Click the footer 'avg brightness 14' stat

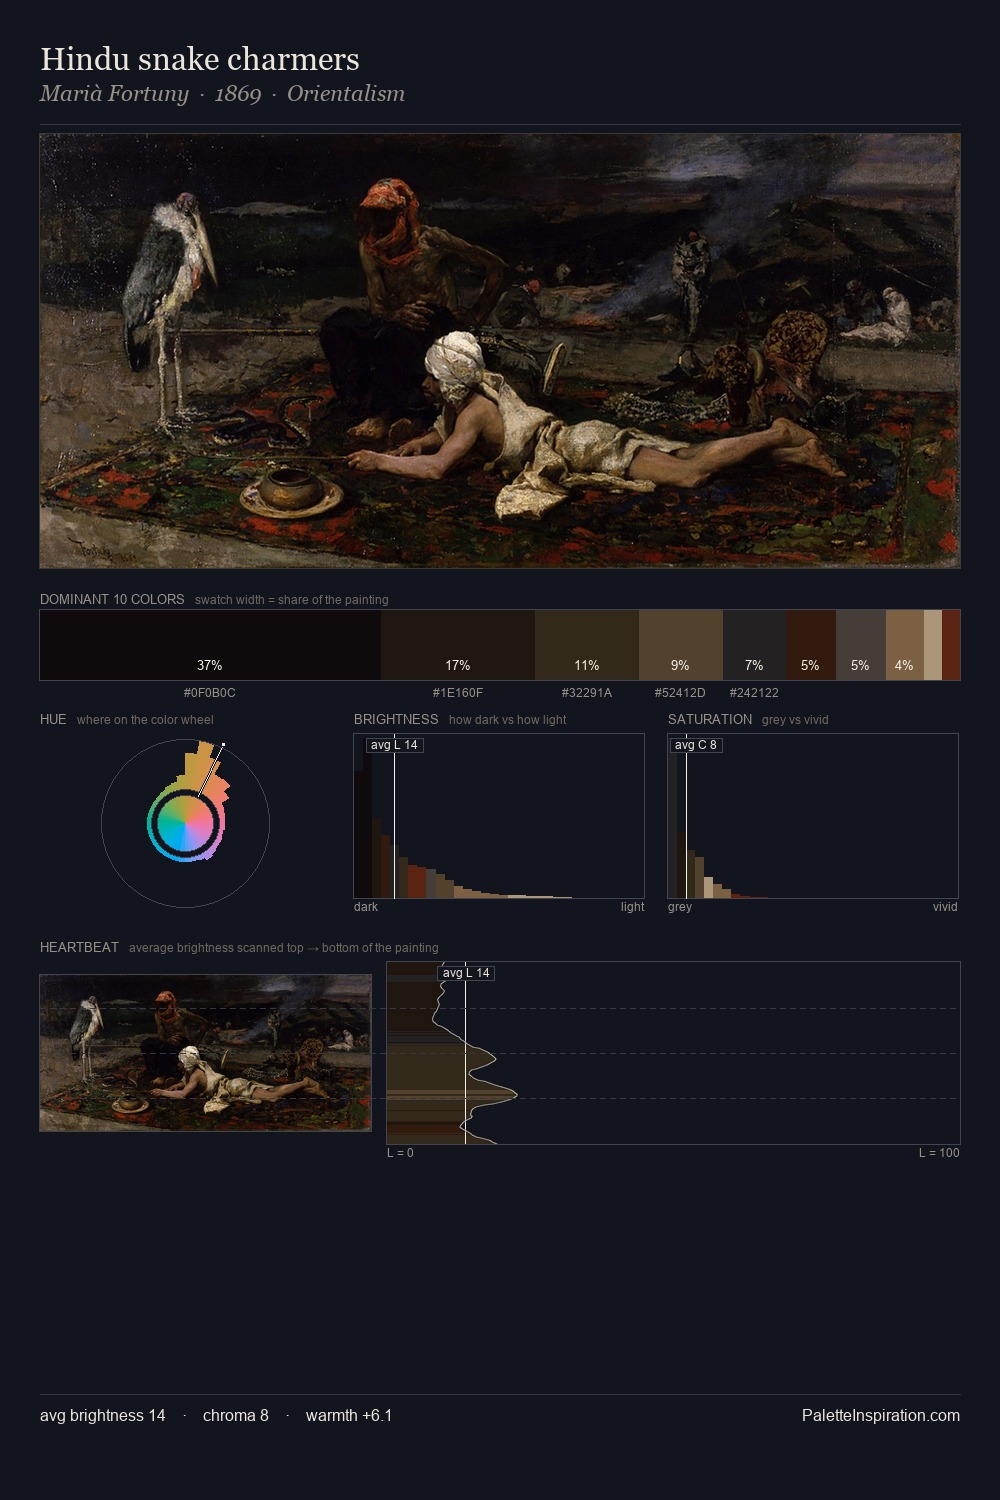pos(103,1415)
